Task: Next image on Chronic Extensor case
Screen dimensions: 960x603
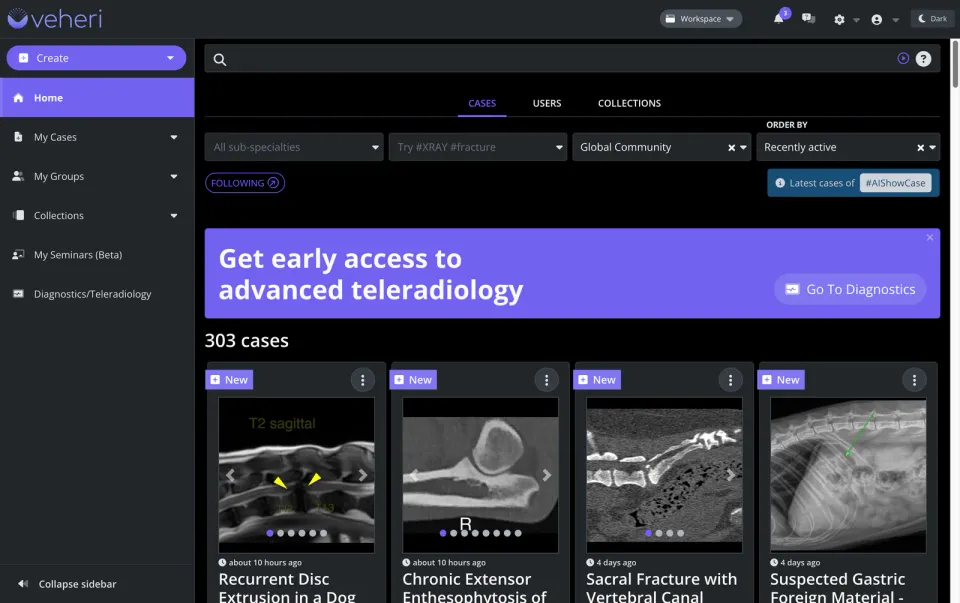Action: point(547,475)
